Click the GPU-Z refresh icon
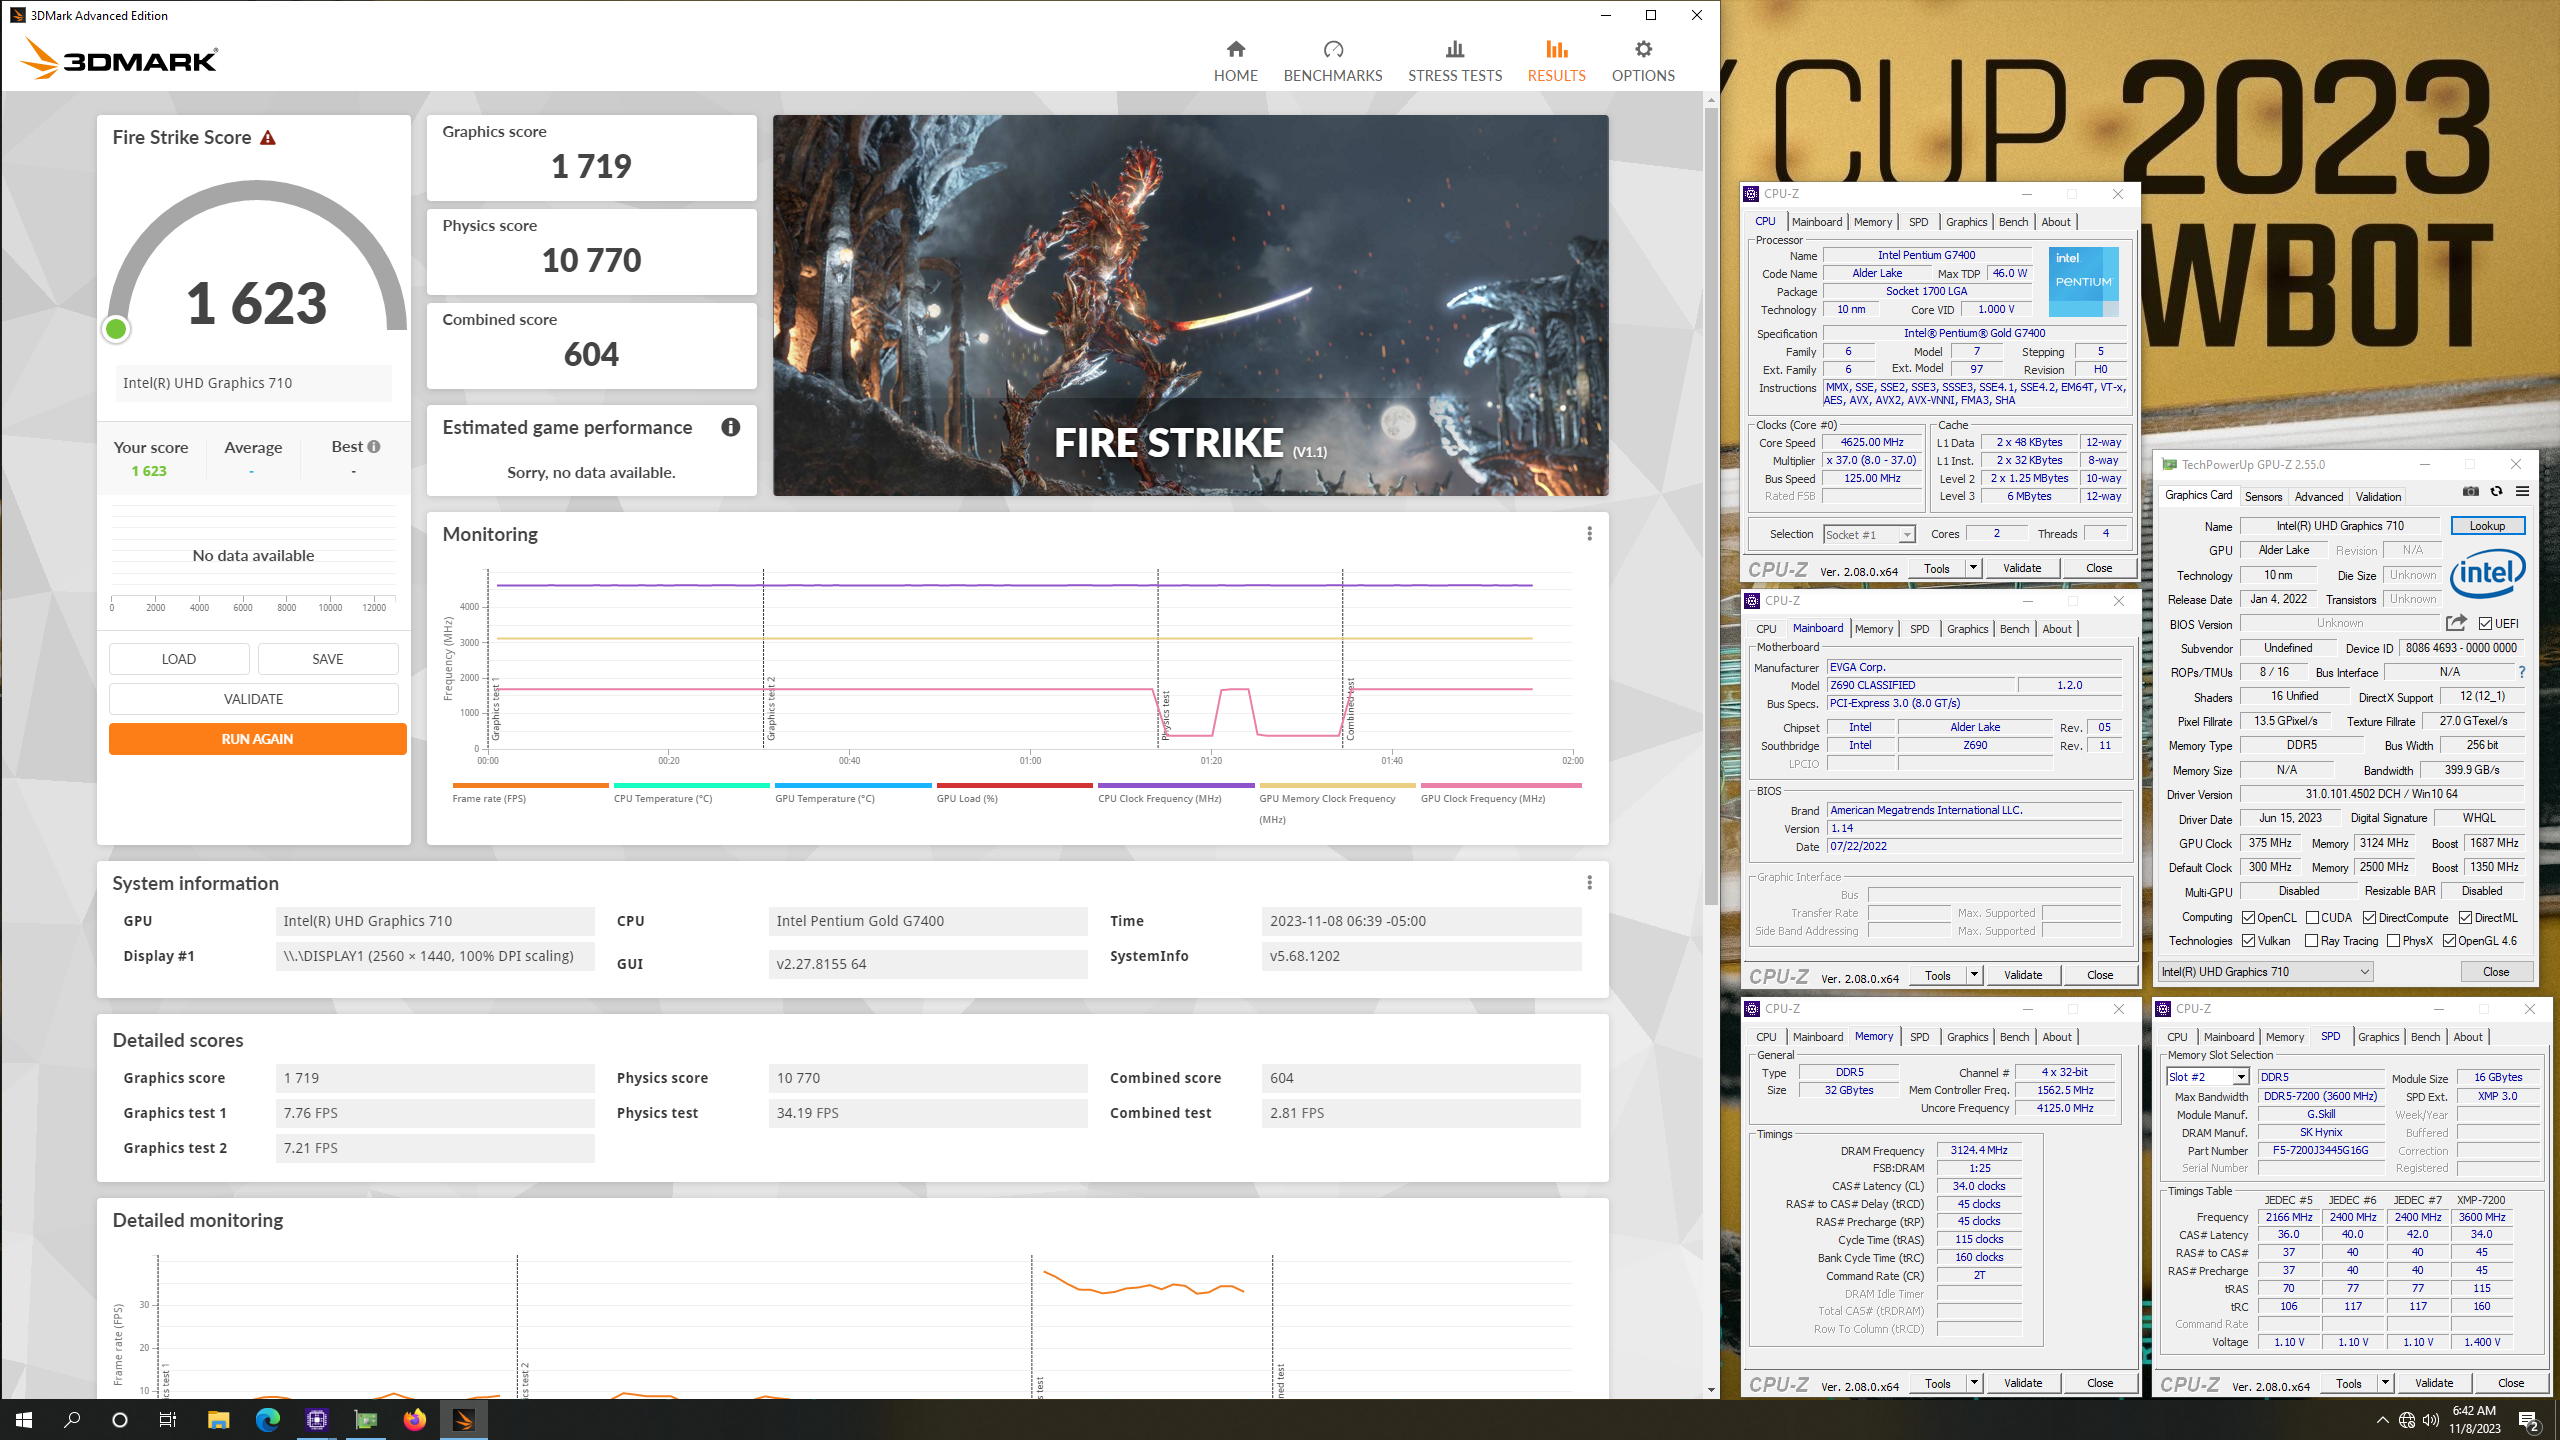 [2496, 491]
